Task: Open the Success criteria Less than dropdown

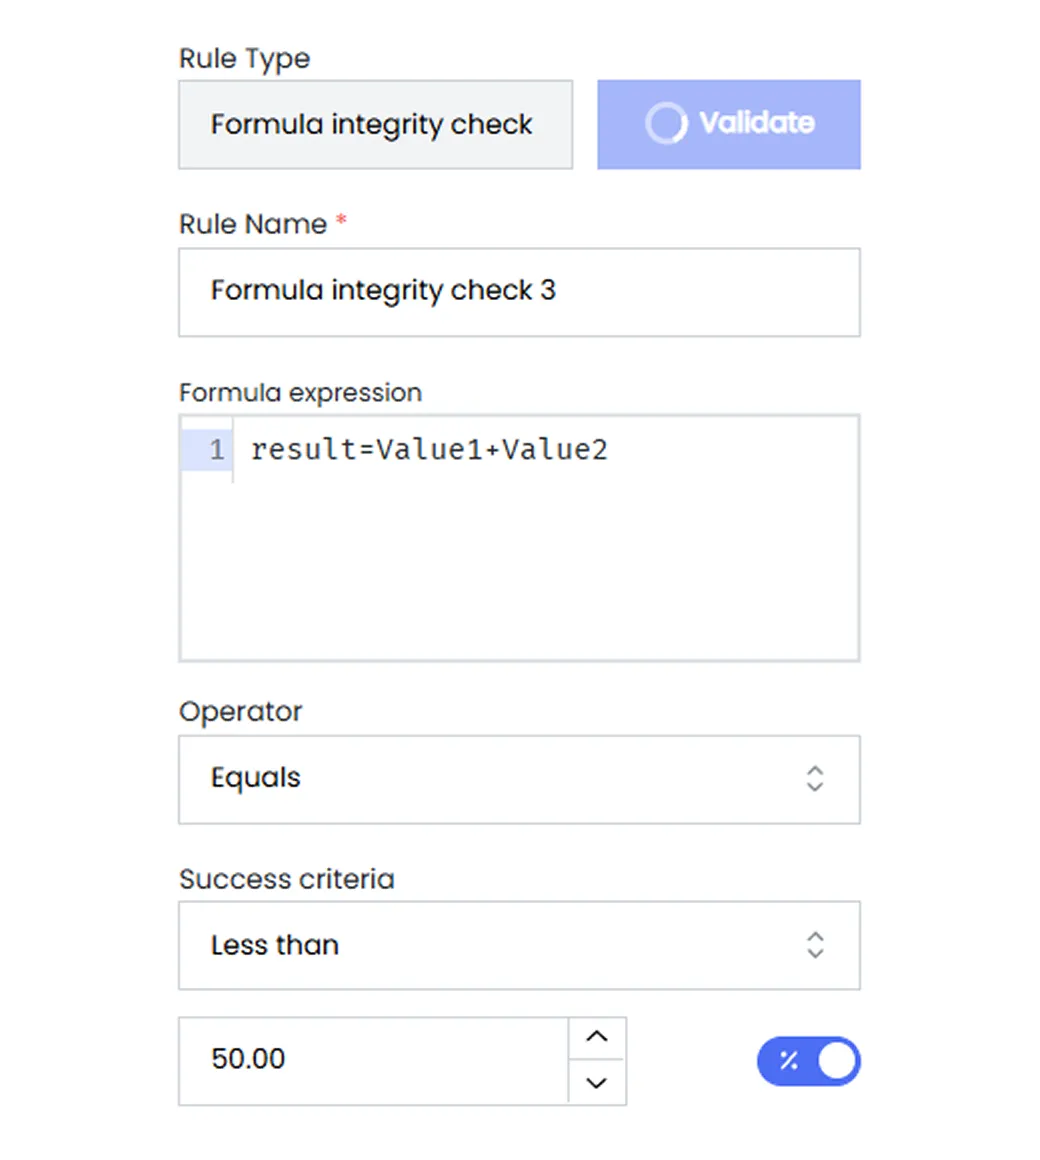Action: (519, 945)
